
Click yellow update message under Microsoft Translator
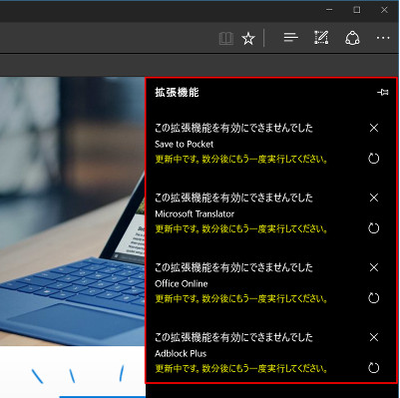coord(241,229)
